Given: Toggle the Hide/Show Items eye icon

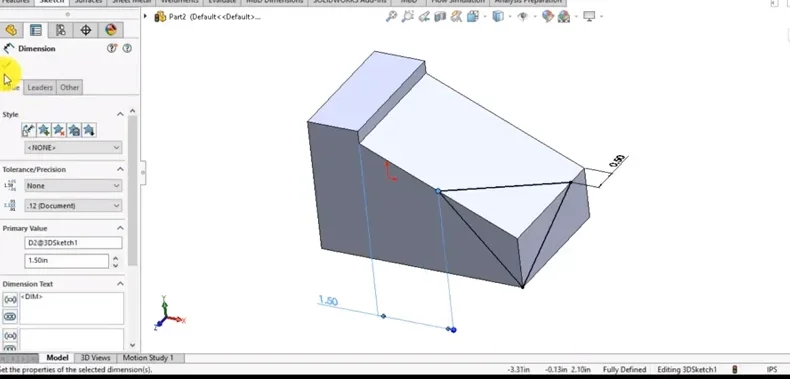Looking at the screenshot, I should [x=522, y=17].
